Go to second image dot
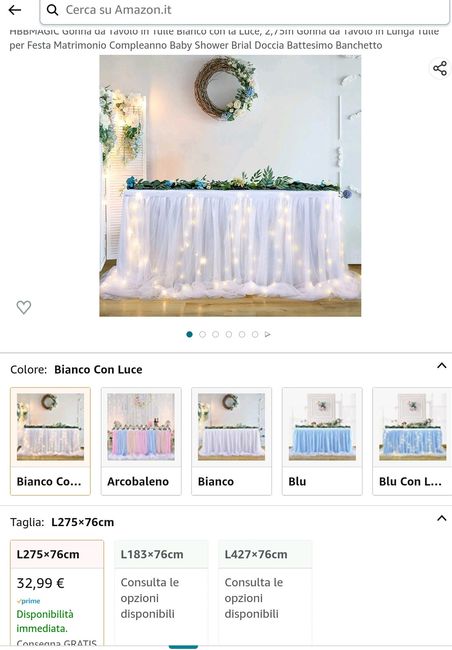The height and width of the screenshot is (650, 452). (202, 334)
